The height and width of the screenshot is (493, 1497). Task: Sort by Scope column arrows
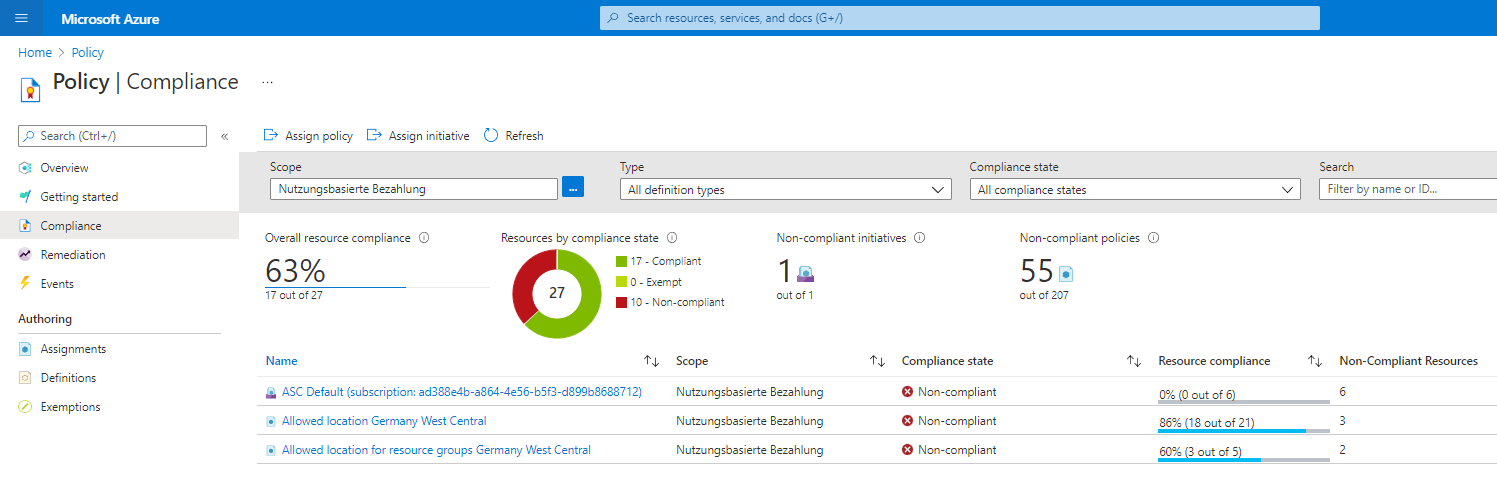click(878, 361)
